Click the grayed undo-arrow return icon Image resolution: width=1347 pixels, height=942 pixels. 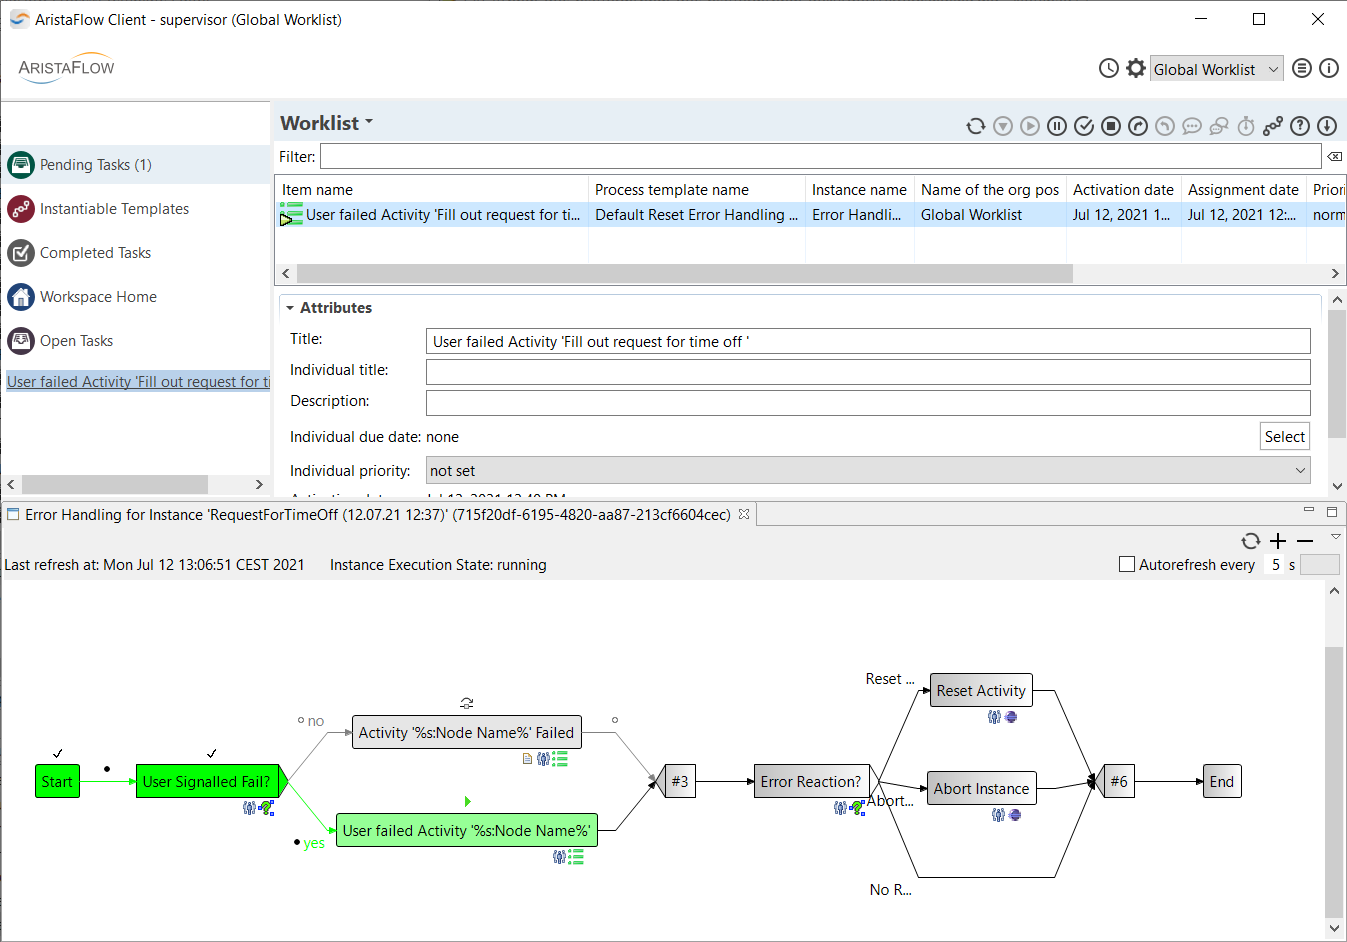point(1165,126)
